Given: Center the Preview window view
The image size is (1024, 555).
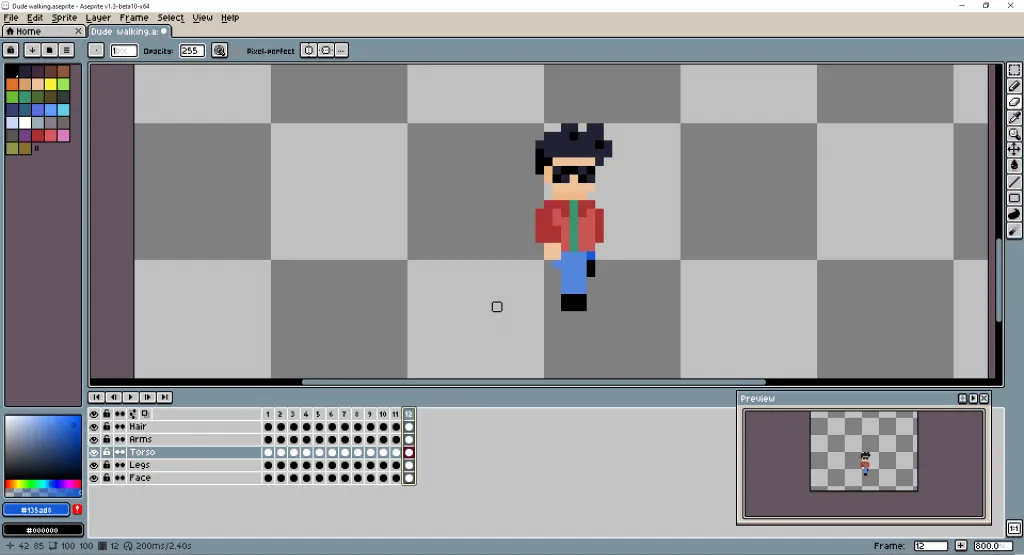Looking at the screenshot, I should pyautogui.click(x=962, y=398).
